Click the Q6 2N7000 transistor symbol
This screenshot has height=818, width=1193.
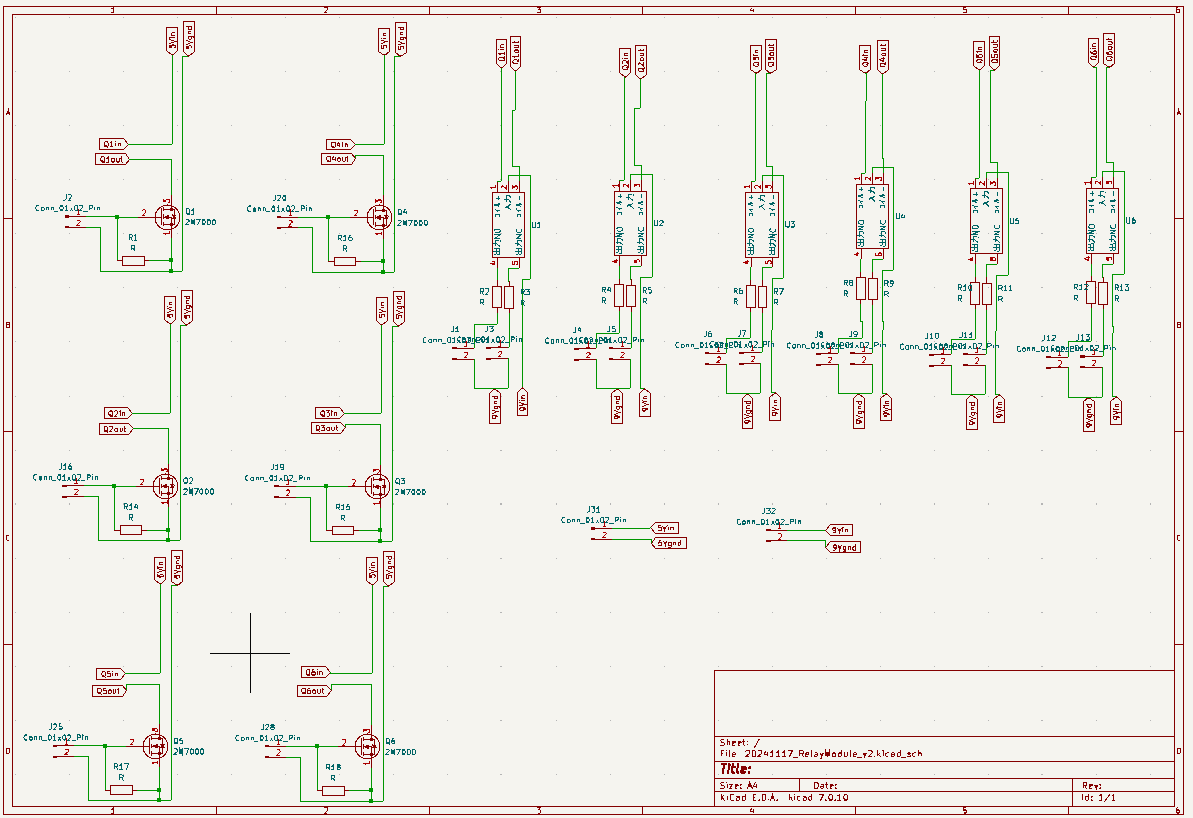[367, 745]
